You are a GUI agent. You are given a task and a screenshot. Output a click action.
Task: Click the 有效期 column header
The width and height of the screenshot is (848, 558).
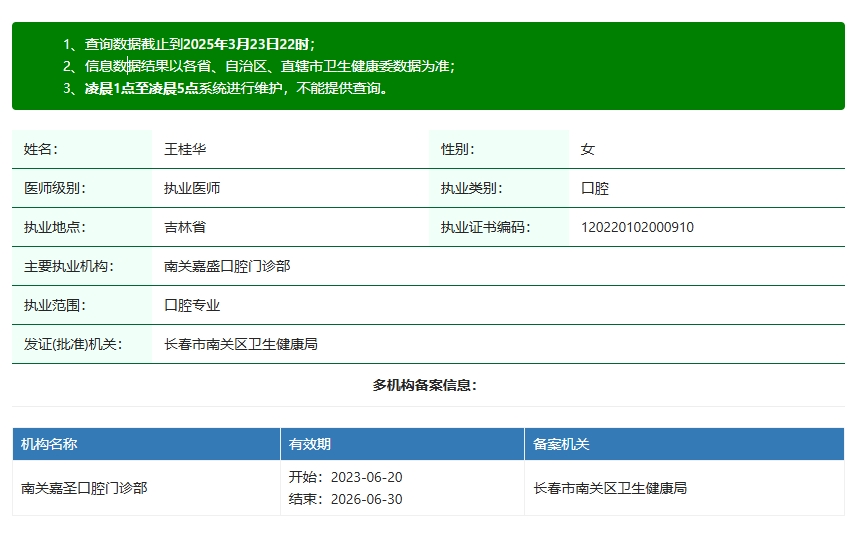pyautogui.click(x=310, y=444)
